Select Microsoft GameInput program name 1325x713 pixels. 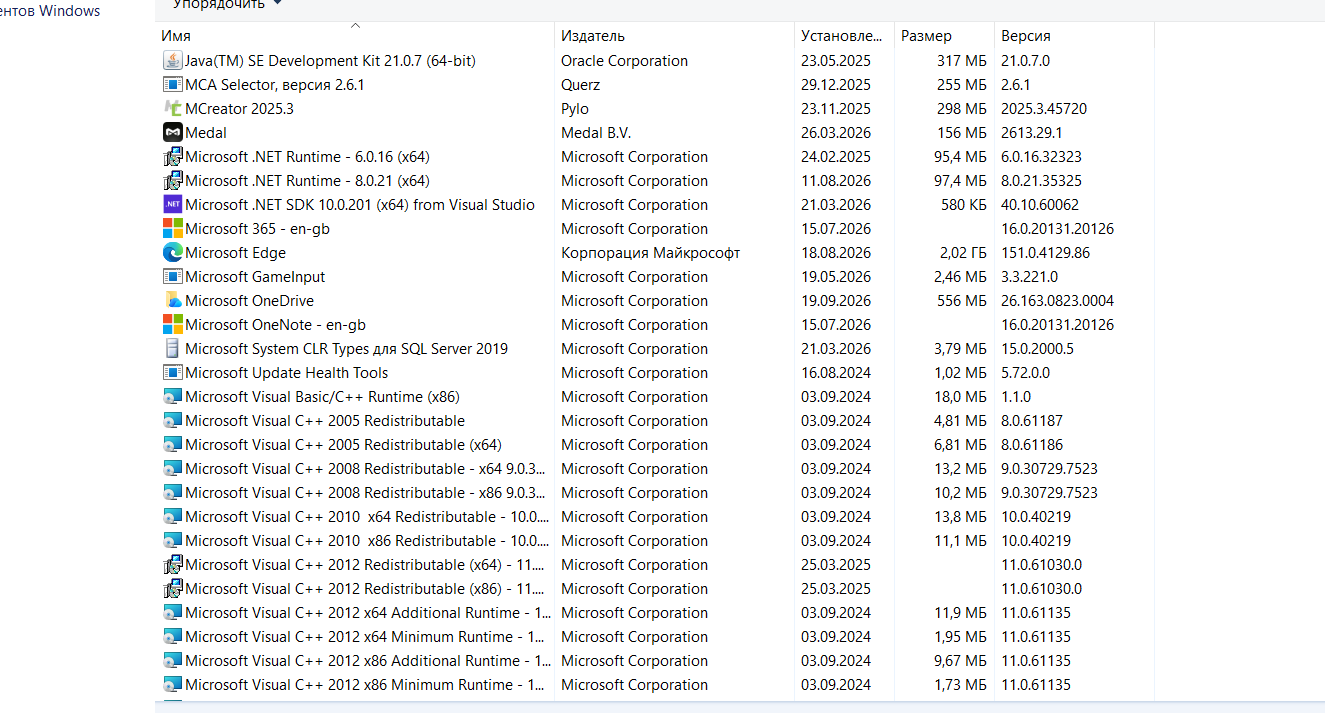click(x=255, y=277)
